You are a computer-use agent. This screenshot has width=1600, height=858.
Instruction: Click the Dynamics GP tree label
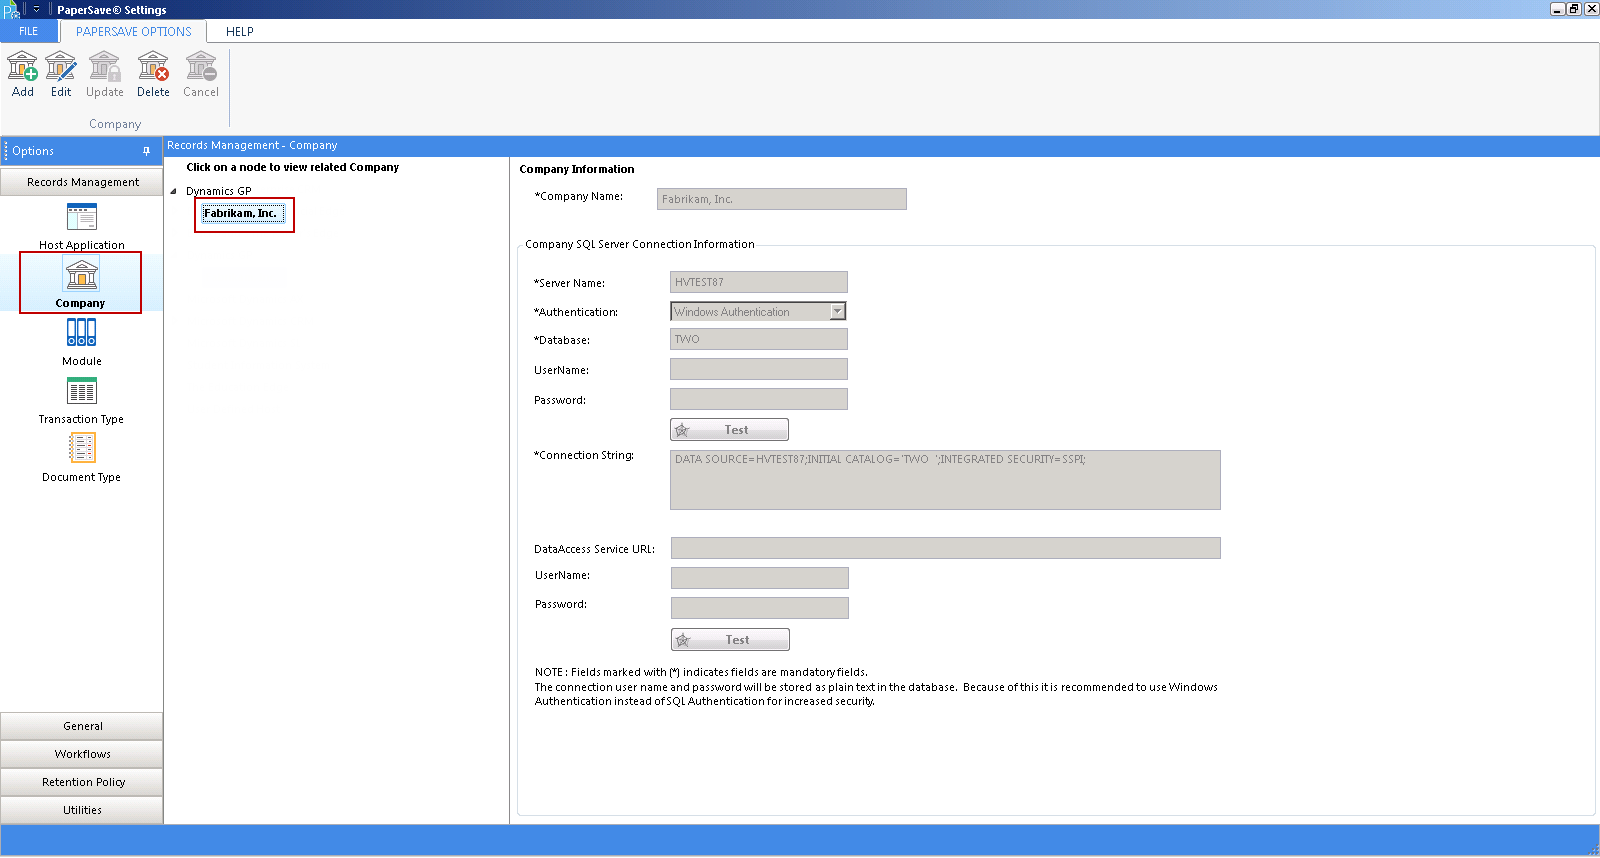219,191
